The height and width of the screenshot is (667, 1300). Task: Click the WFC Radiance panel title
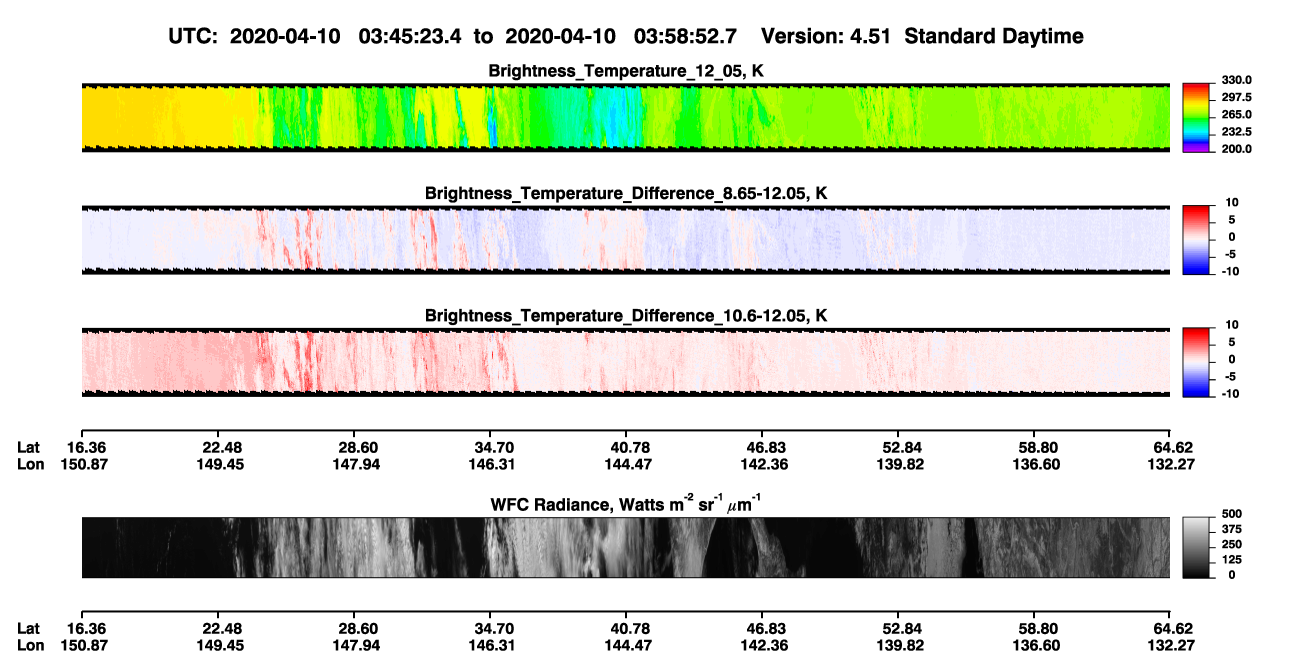pos(626,504)
